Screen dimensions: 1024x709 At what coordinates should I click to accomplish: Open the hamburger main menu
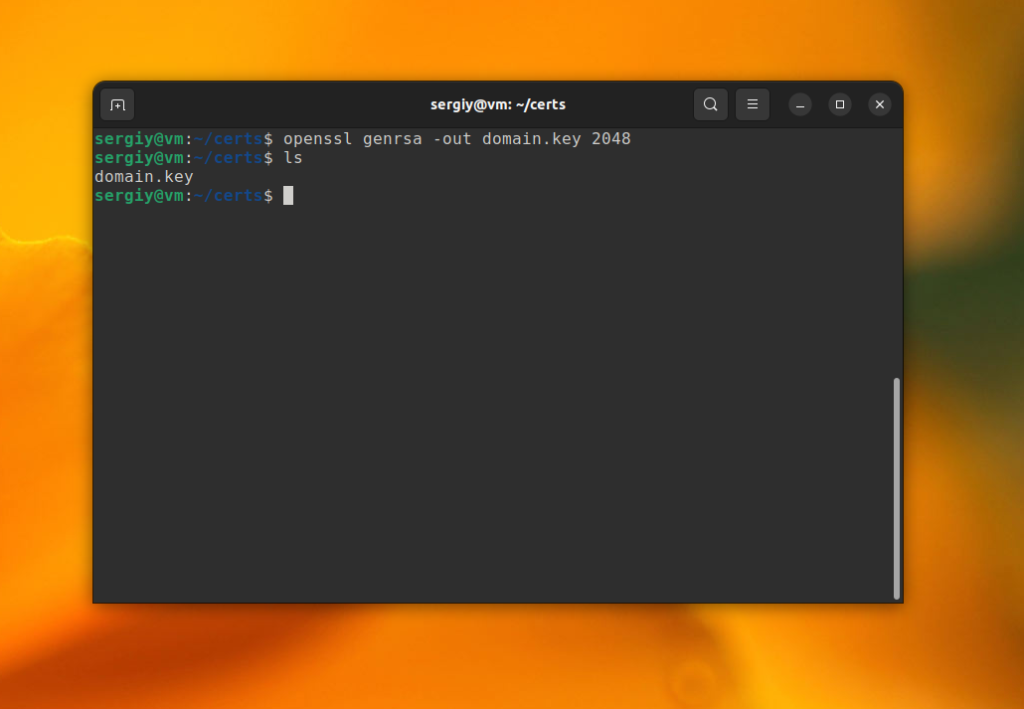coord(752,104)
